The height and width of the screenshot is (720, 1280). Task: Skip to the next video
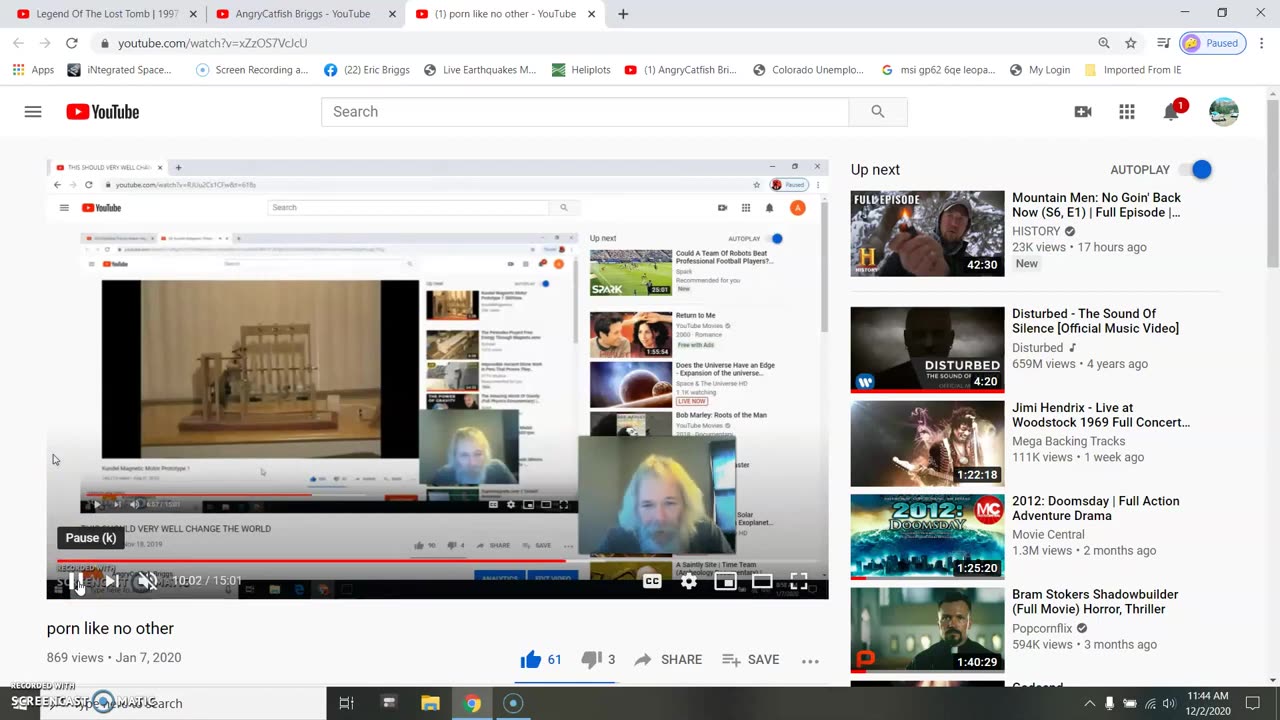pos(112,581)
